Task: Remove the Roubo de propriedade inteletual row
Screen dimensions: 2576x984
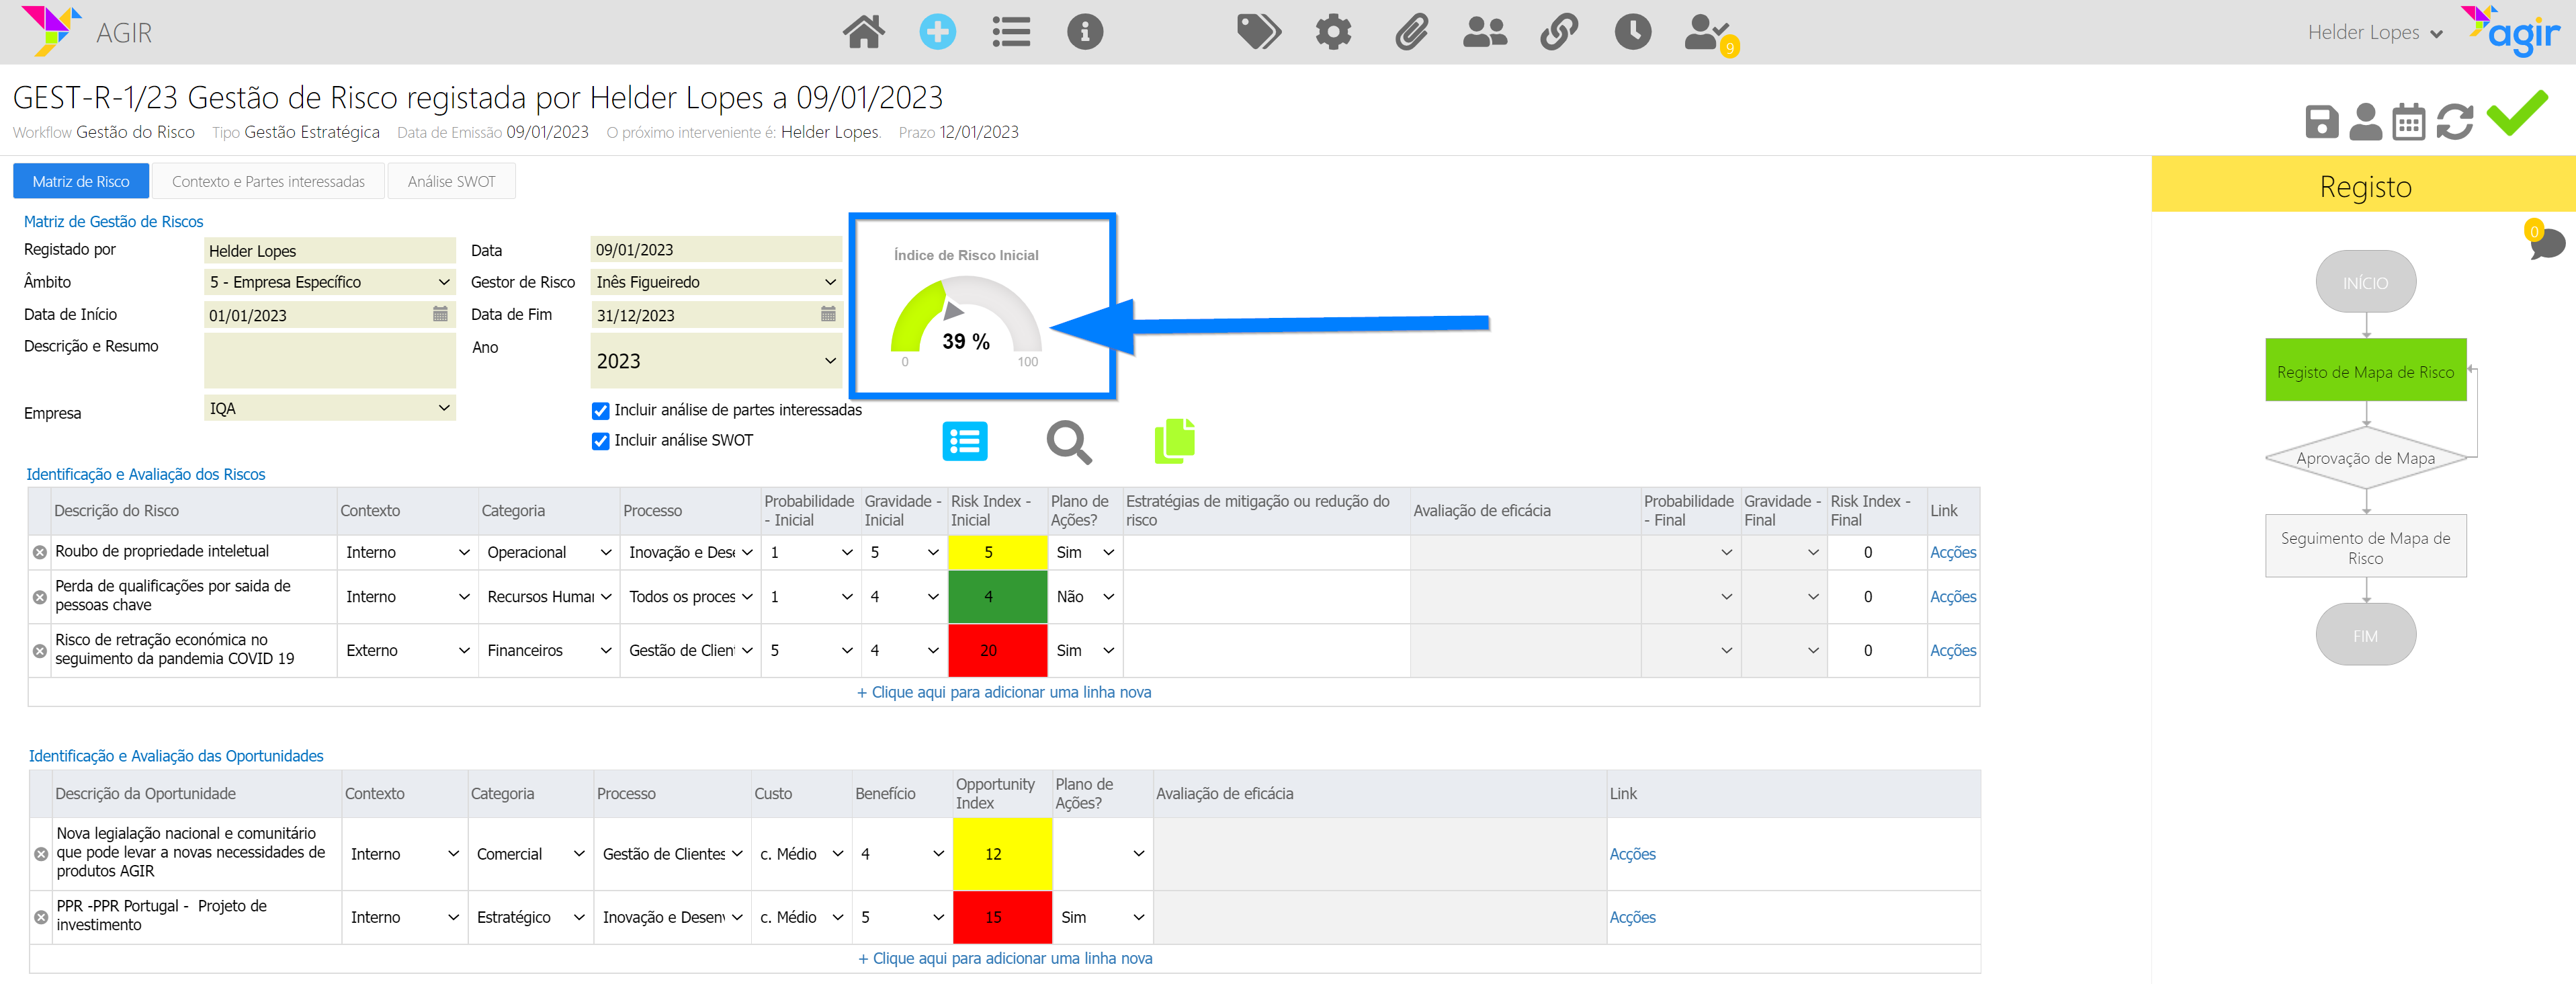Action: 40,552
